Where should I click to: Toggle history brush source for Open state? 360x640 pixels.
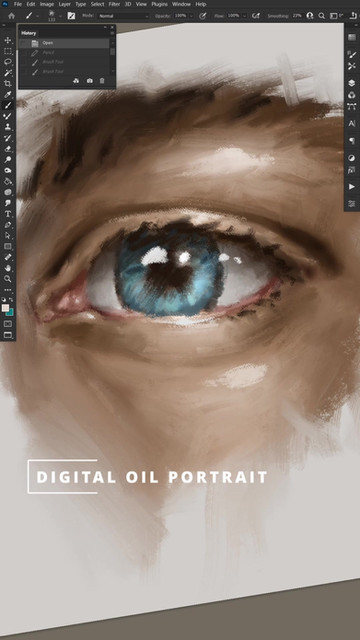[x=24, y=43]
